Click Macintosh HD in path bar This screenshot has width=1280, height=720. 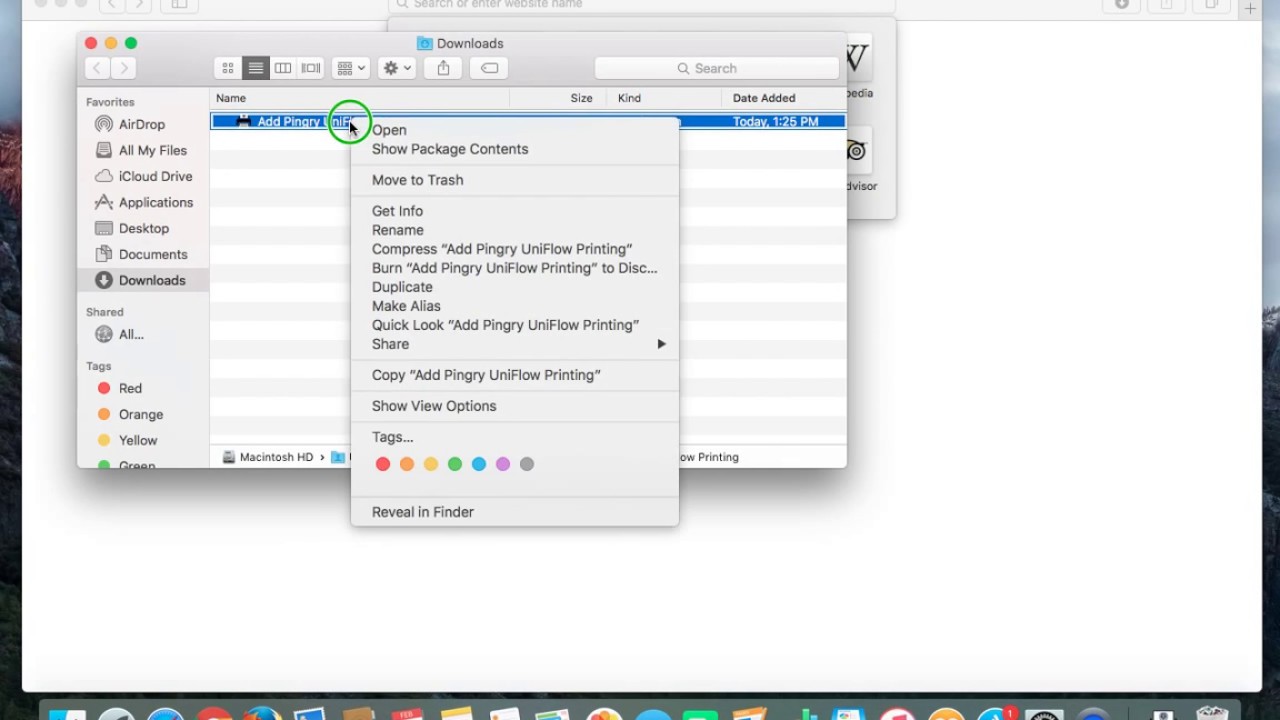pyautogui.click(x=268, y=457)
